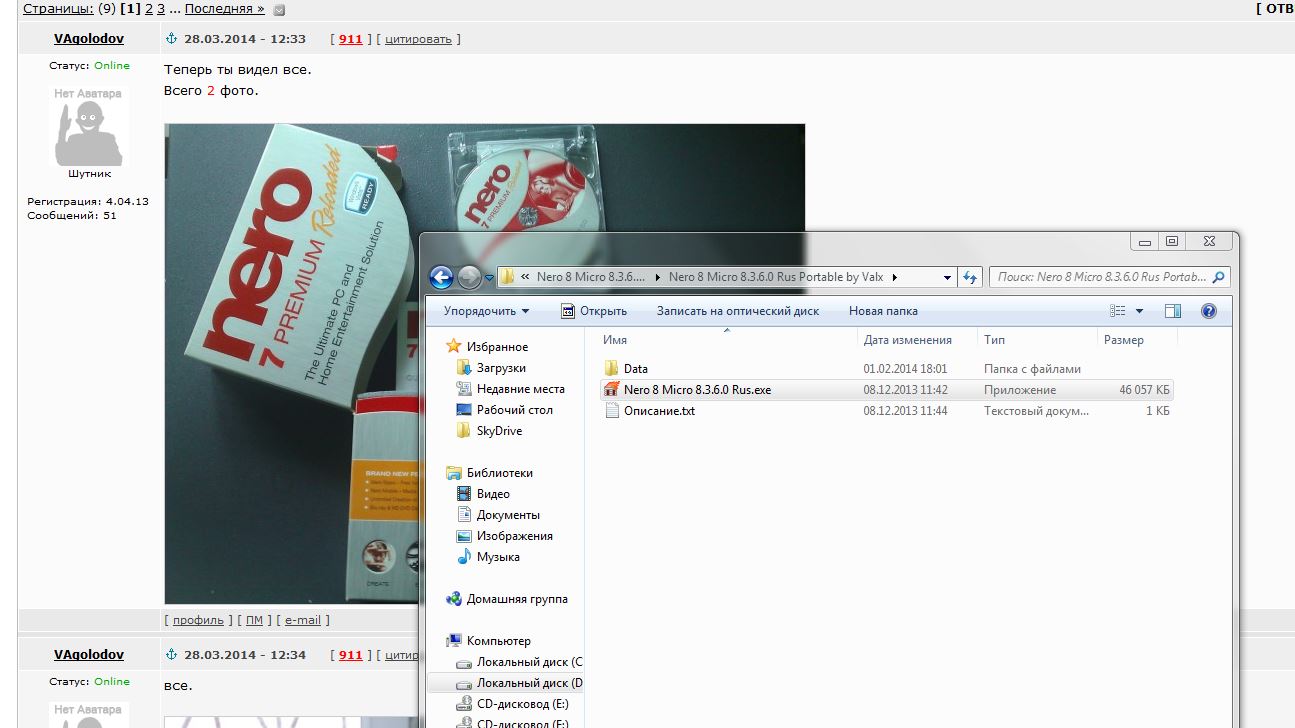
Task: Sort by the Размер column header
Action: 1137,340
